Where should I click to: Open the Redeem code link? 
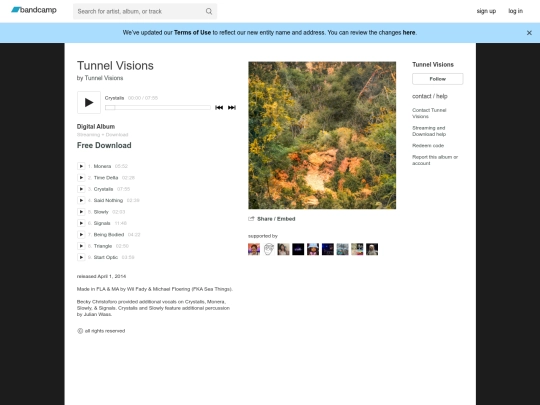click(x=428, y=145)
